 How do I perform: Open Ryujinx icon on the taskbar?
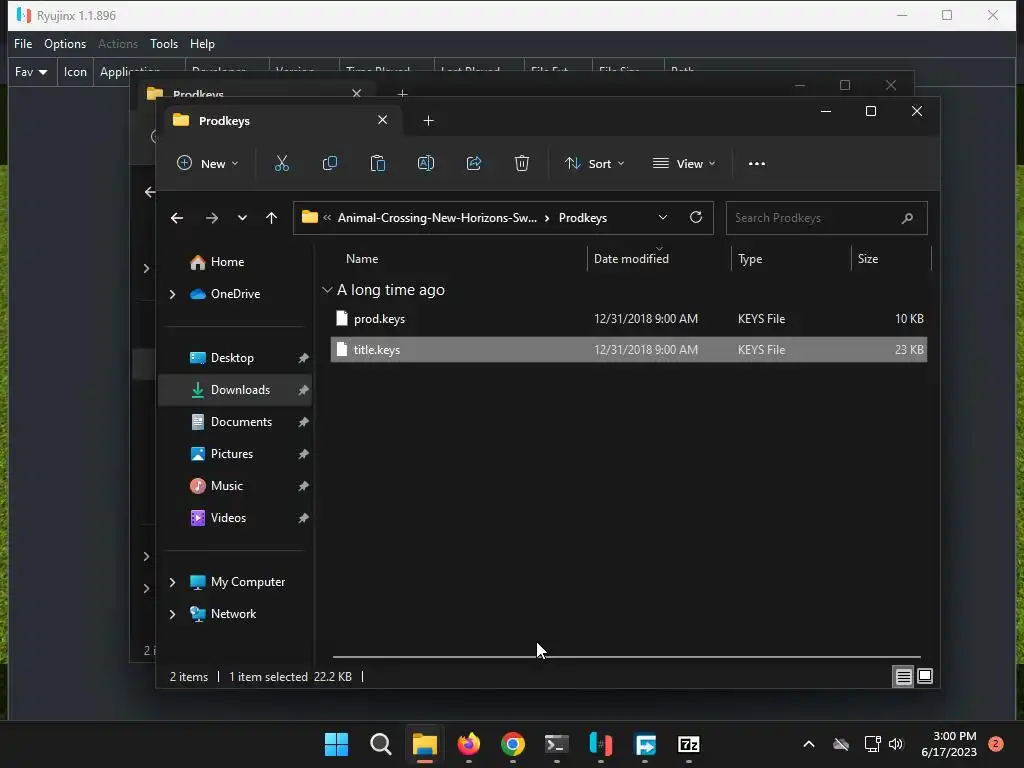coord(601,744)
